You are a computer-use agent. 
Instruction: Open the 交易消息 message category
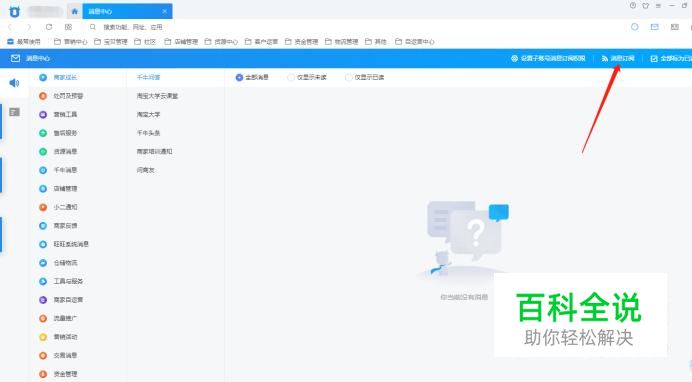65,355
